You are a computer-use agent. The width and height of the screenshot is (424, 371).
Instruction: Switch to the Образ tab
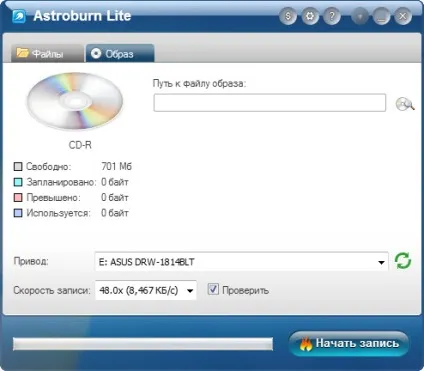[120, 53]
